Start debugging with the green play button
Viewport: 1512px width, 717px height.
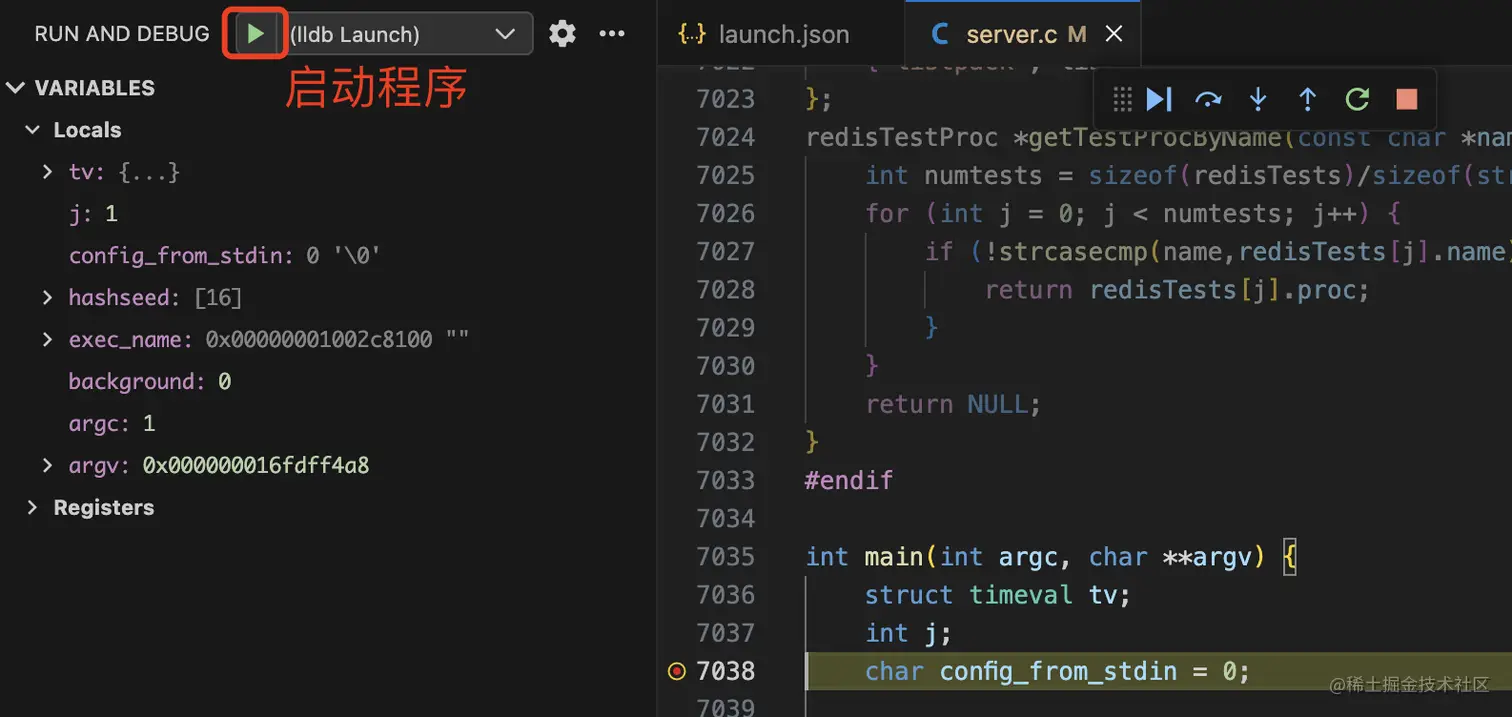tap(255, 34)
